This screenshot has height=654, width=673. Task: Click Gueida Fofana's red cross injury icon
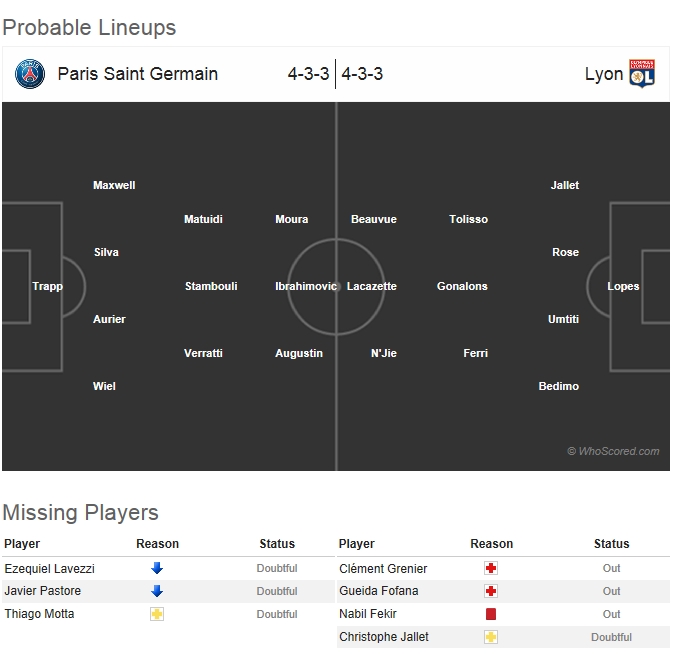point(491,591)
